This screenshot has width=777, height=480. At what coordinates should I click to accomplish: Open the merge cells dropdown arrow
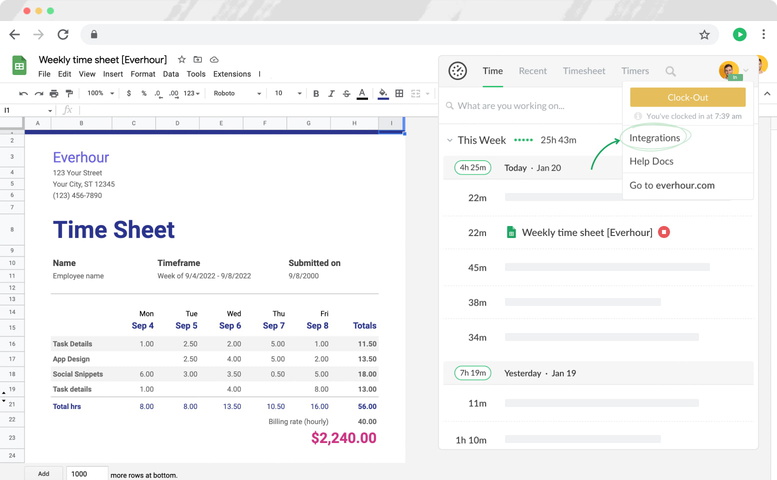click(x=428, y=93)
